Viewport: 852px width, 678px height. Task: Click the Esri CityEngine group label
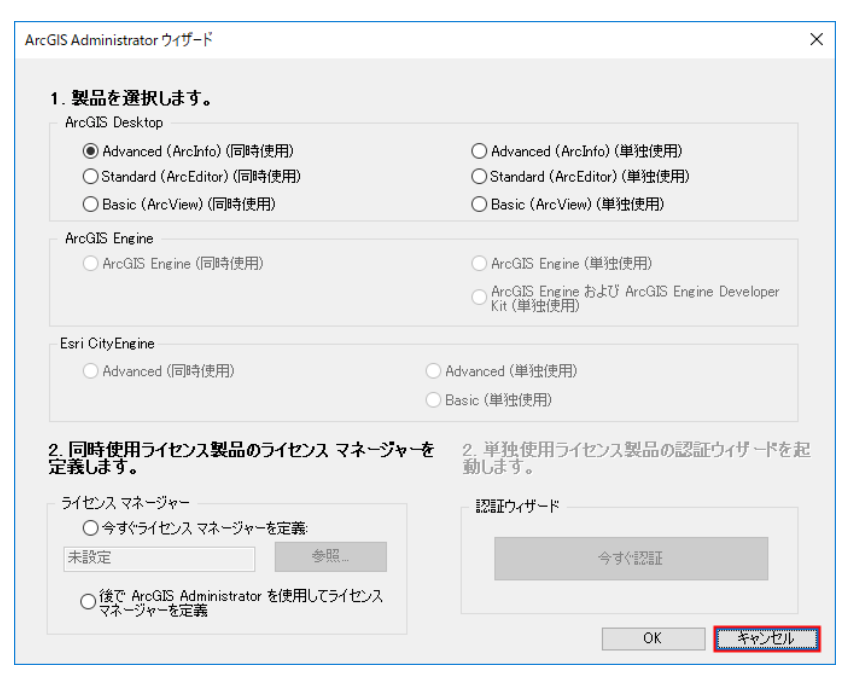click(x=108, y=344)
